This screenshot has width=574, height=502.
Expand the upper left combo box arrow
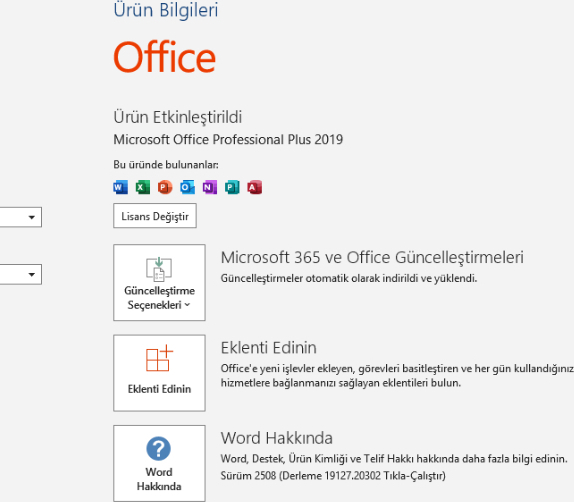tap(32, 217)
